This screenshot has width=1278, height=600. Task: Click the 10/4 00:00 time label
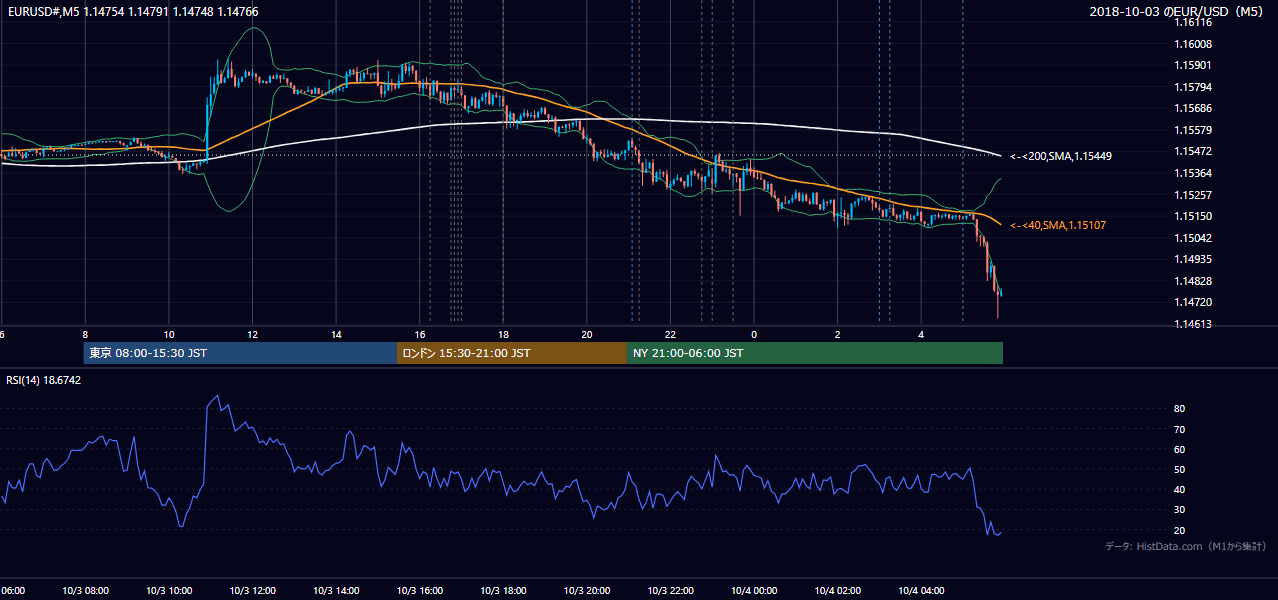pos(754,591)
